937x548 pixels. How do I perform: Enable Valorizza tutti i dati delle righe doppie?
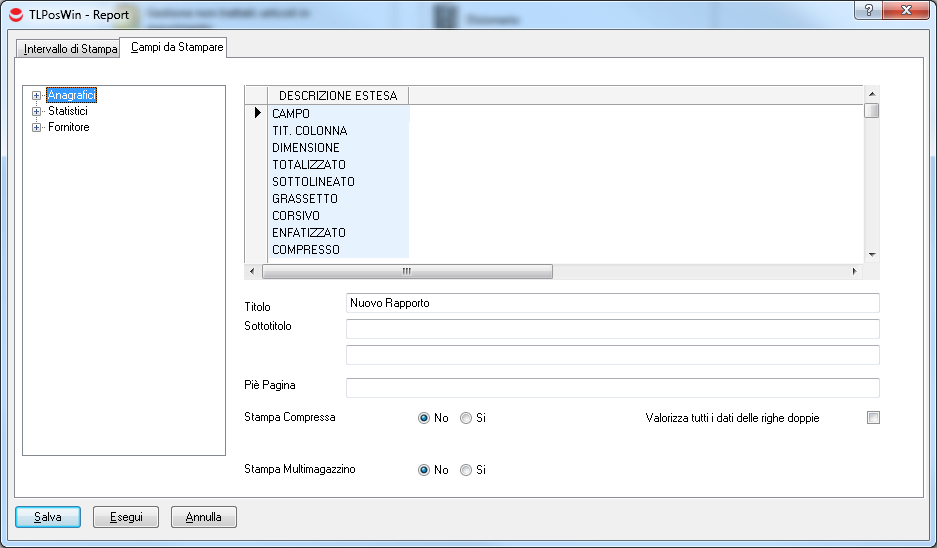point(873,418)
